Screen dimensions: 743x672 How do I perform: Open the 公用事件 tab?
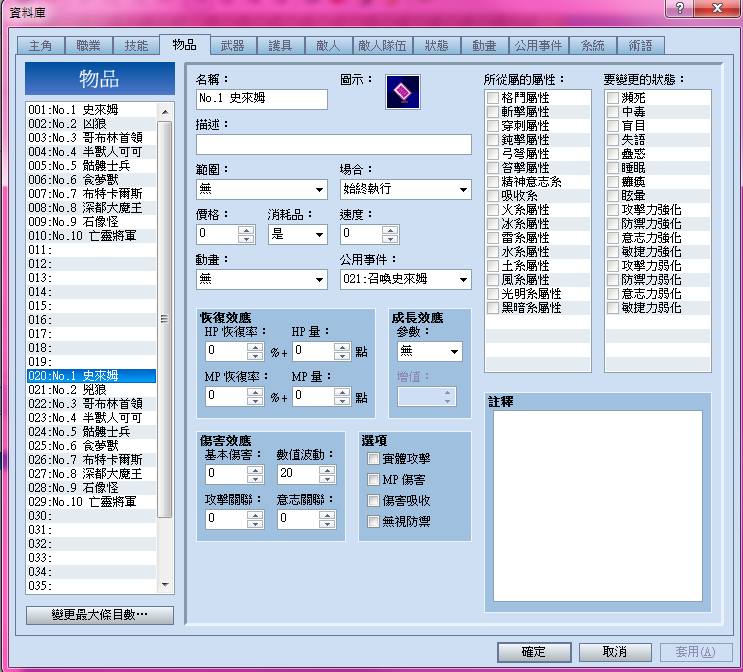tap(538, 46)
